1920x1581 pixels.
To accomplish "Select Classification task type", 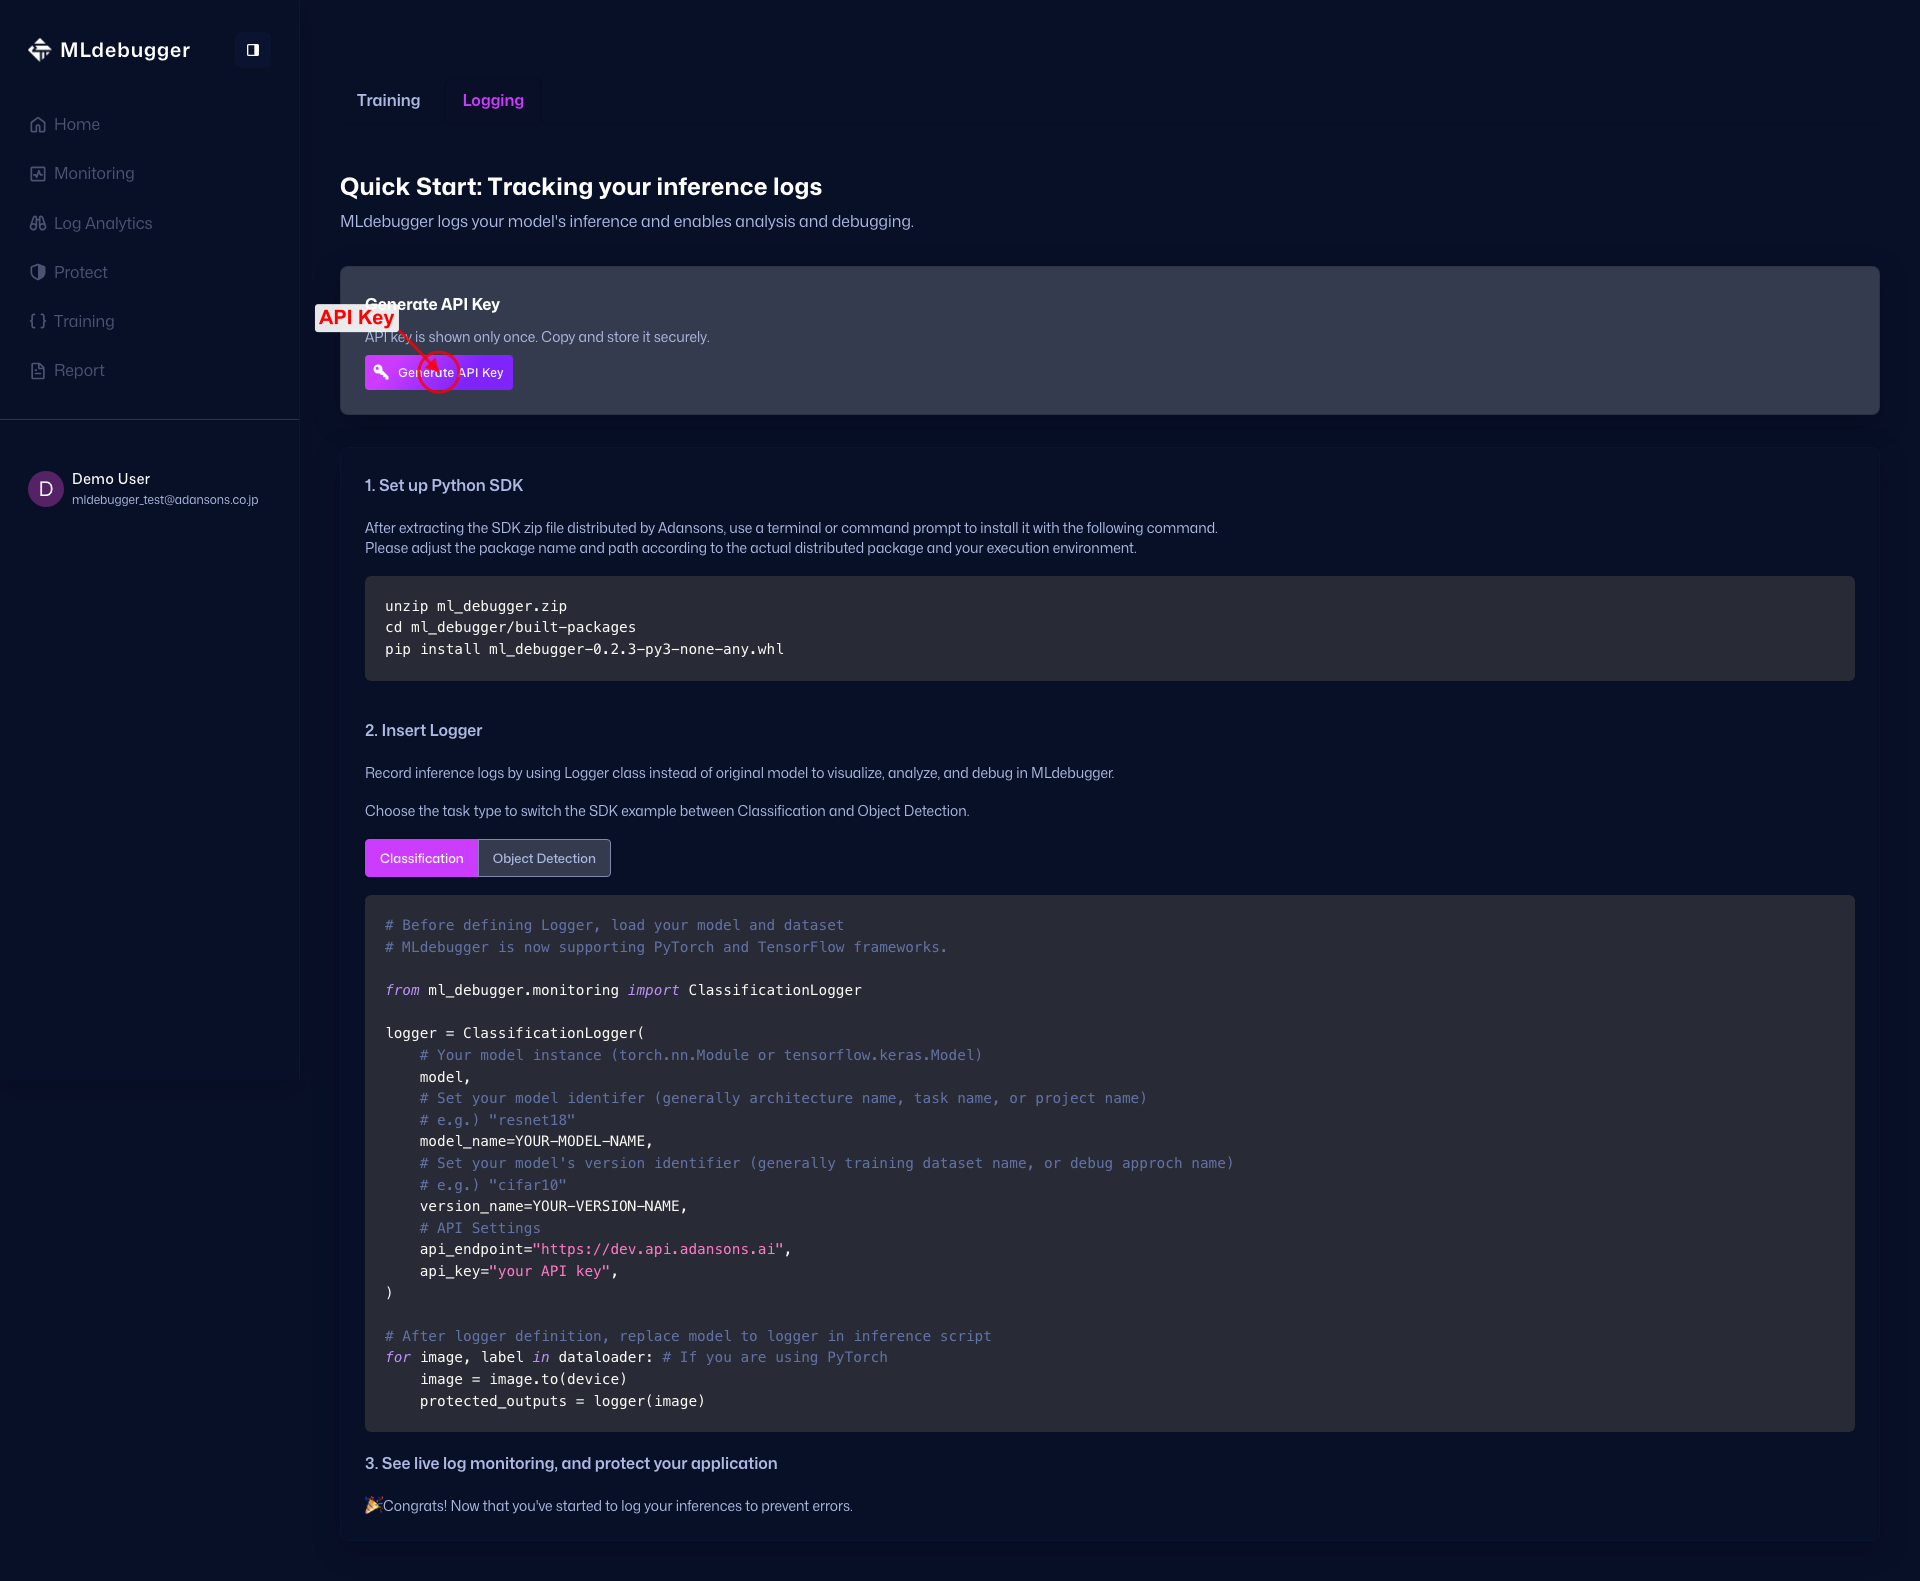I will click(x=421, y=858).
